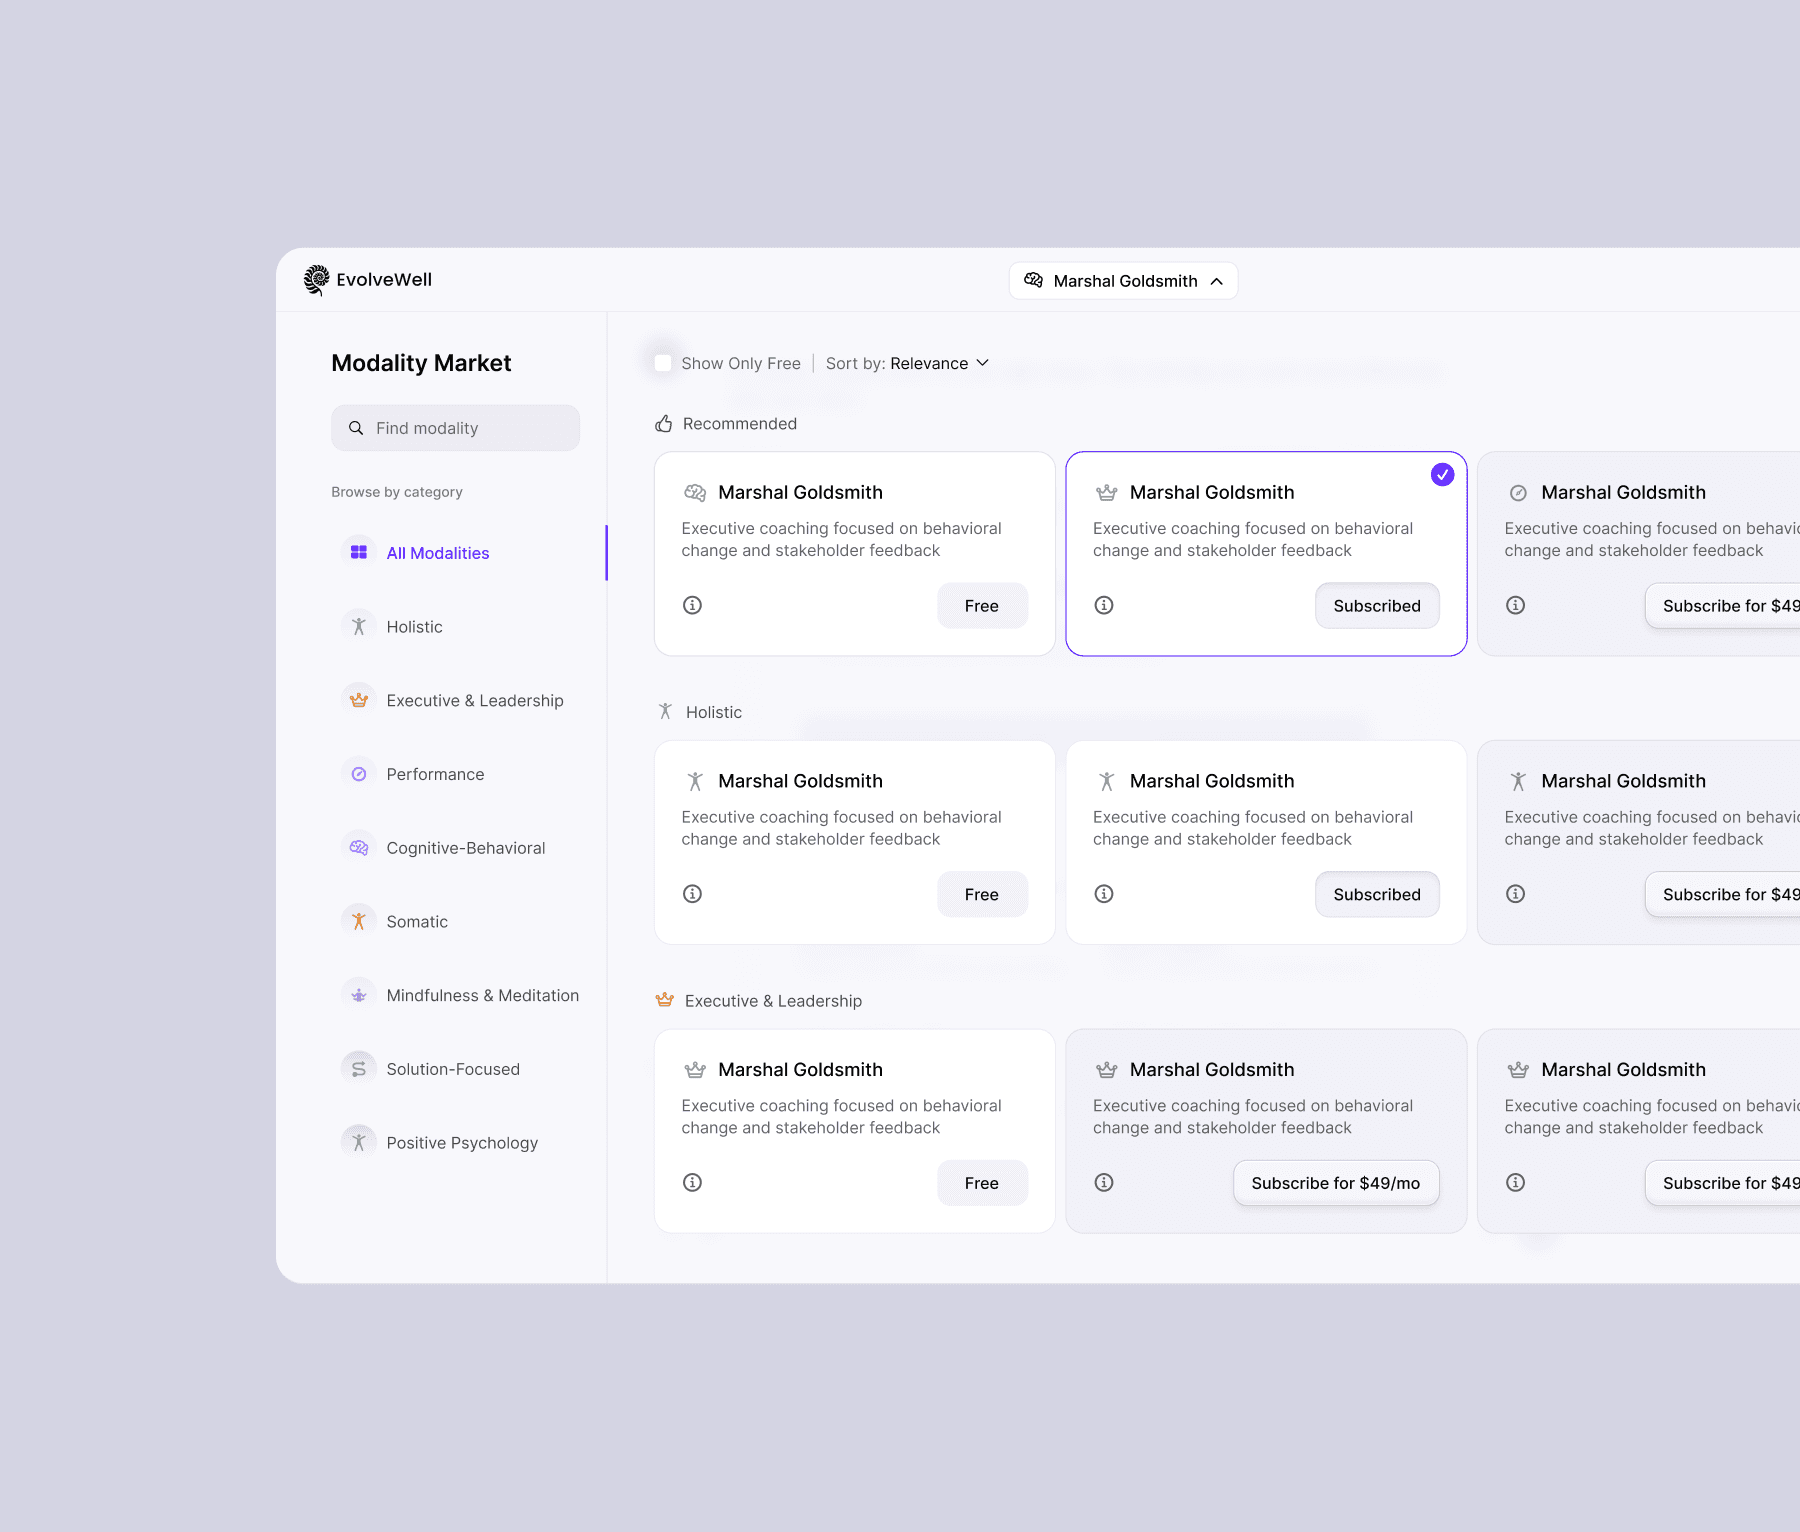The image size is (1800, 1532).
Task: Click the Holistic section heading figure icon
Action: click(665, 712)
